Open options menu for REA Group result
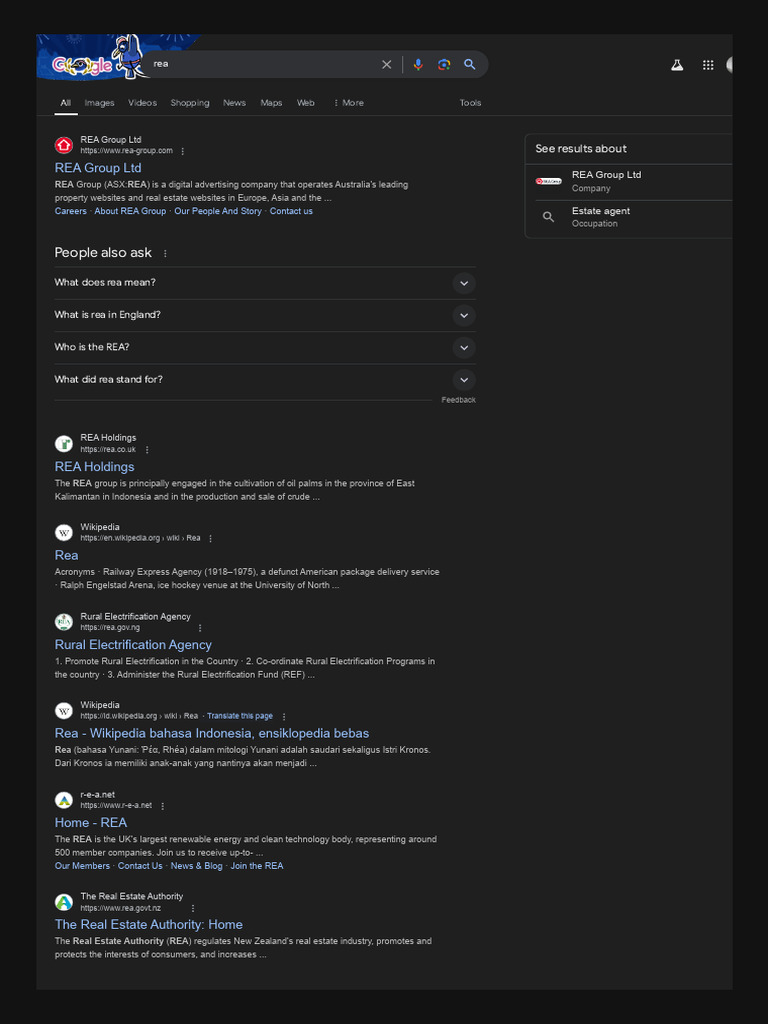Image resolution: width=768 pixels, height=1024 pixels. tap(182, 151)
